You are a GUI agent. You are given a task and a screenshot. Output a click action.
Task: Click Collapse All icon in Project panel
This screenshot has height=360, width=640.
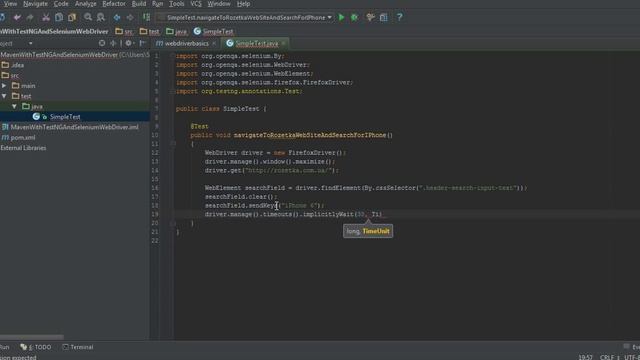click(x=113, y=43)
